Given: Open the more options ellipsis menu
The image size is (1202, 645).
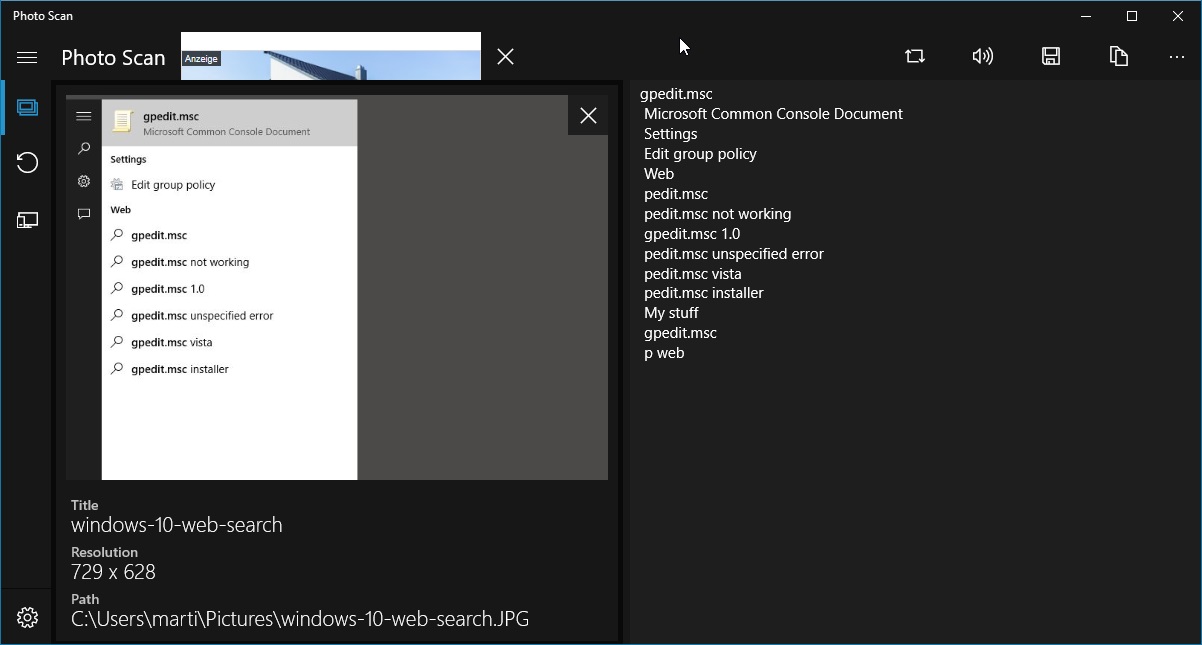Looking at the screenshot, I should (1177, 57).
